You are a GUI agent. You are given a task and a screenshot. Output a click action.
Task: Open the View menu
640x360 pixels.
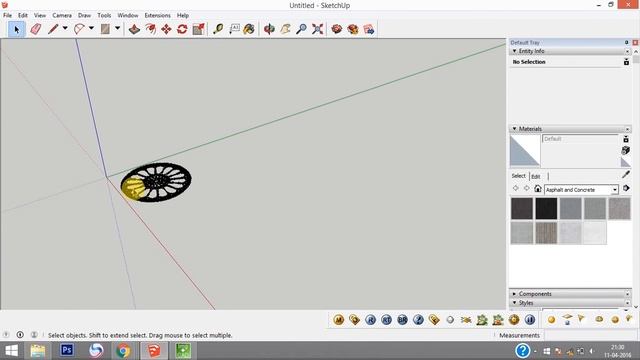click(x=40, y=15)
